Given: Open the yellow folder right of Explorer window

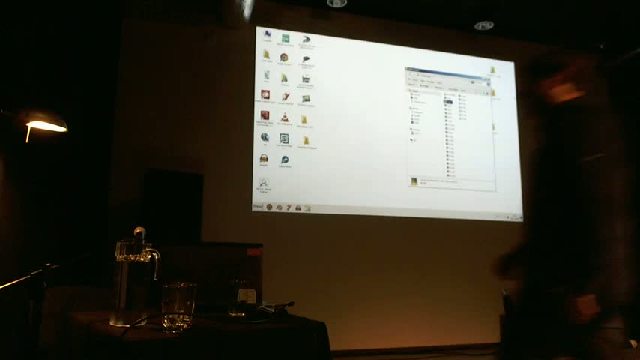Looking at the screenshot, I should [493, 70].
